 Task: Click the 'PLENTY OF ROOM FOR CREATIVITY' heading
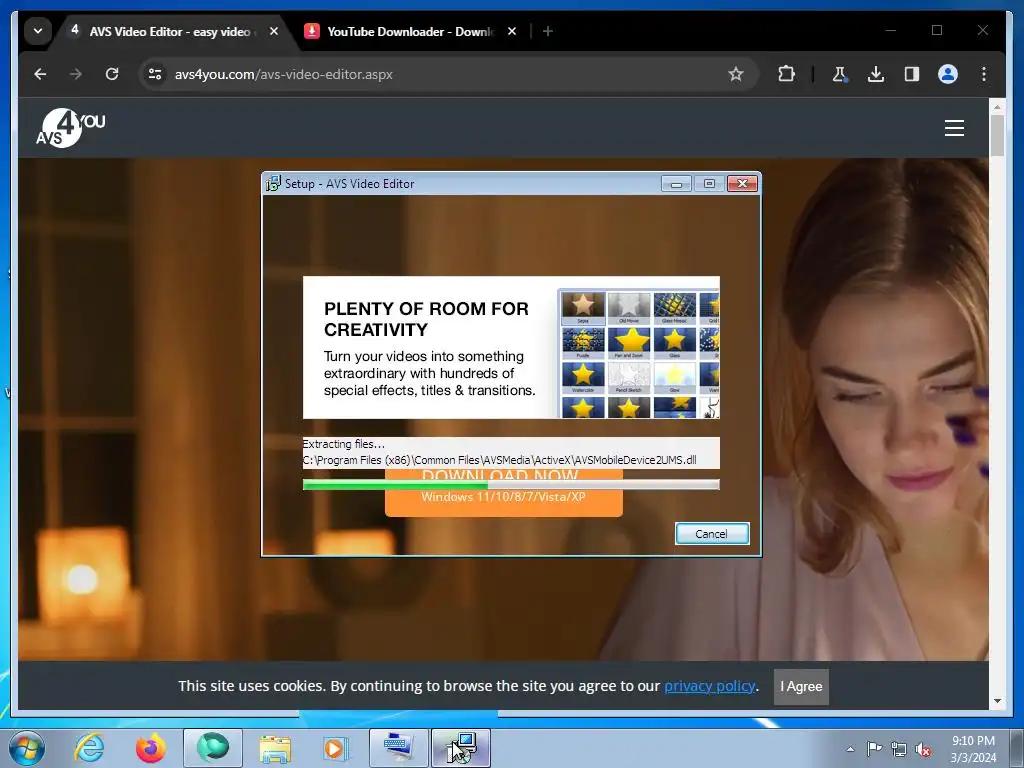coord(426,319)
